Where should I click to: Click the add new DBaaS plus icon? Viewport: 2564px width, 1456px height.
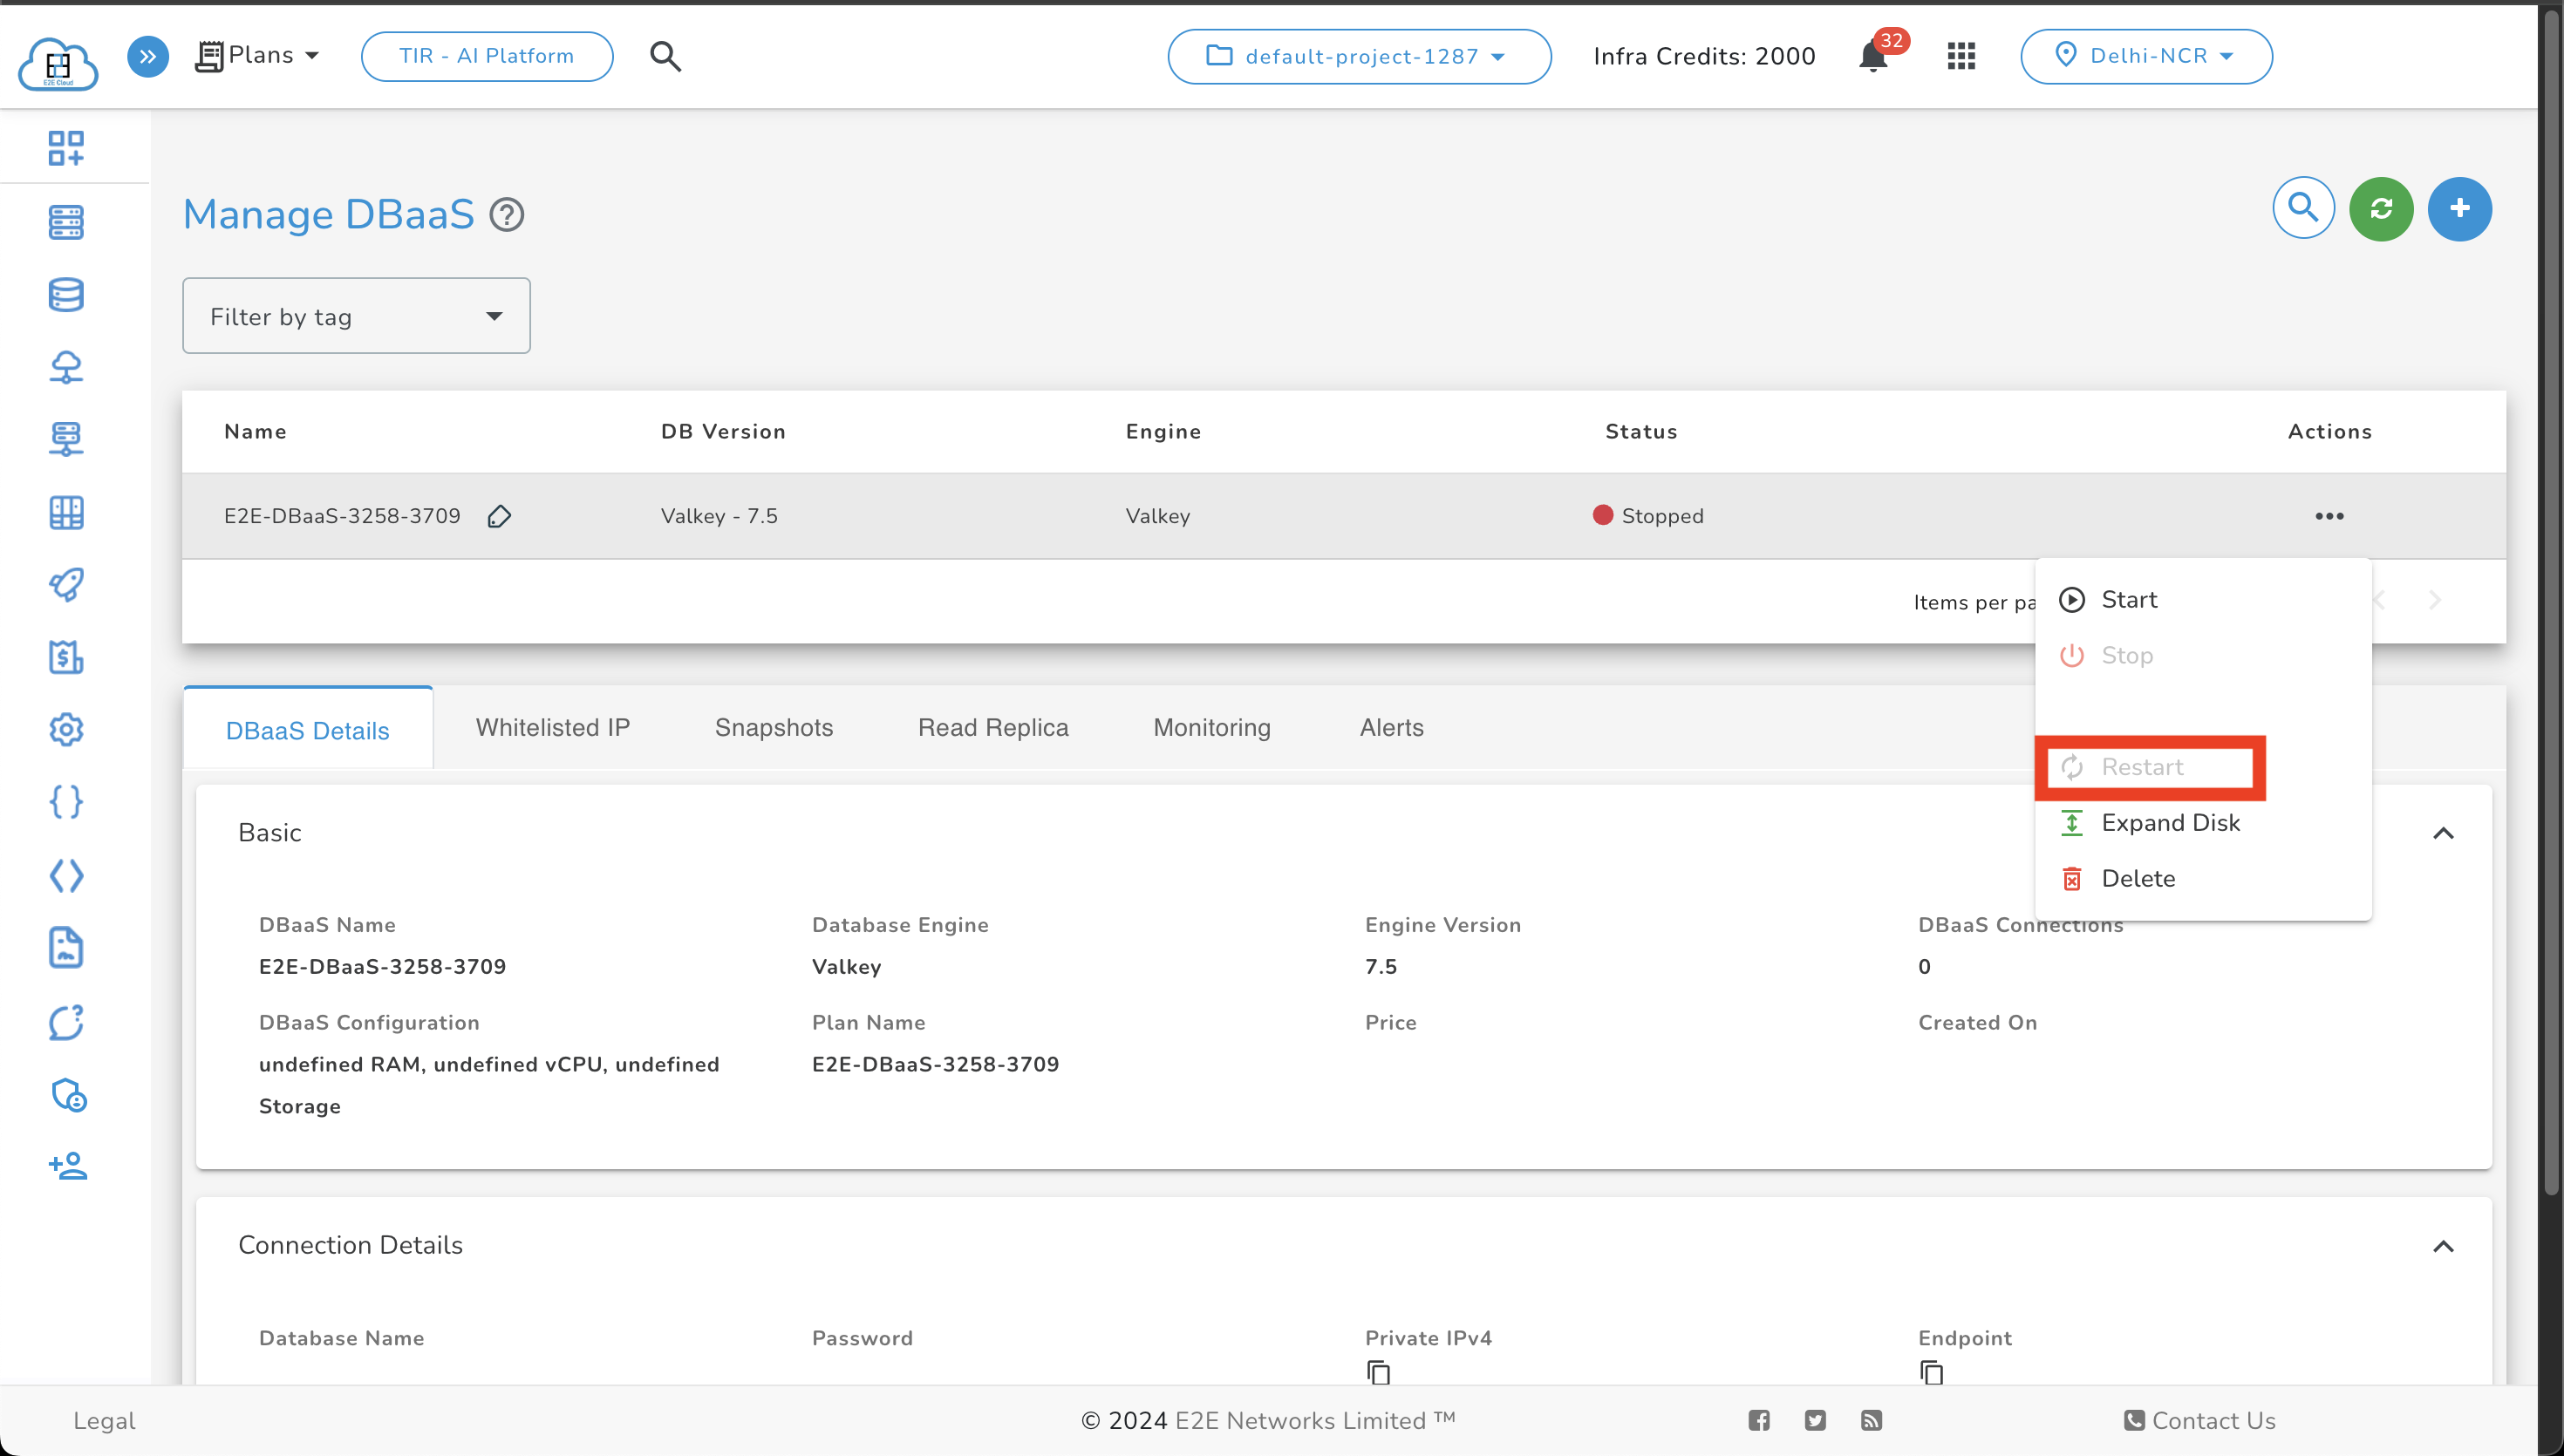click(x=2460, y=208)
